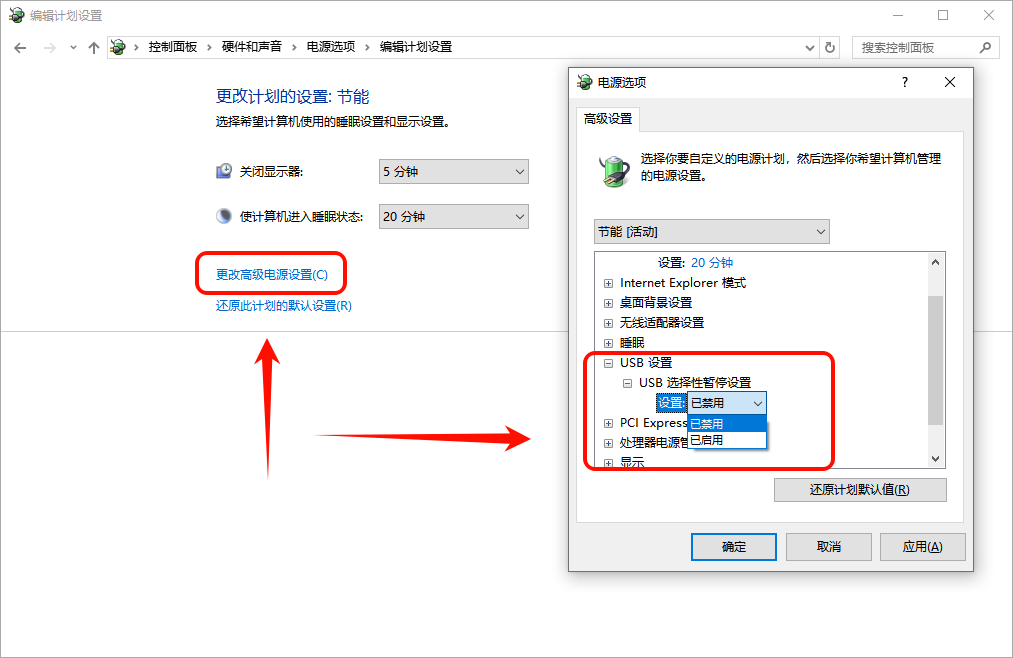The width and height of the screenshot is (1013, 658).
Task: Open recent locations dropdown arrow
Action: 73,48
